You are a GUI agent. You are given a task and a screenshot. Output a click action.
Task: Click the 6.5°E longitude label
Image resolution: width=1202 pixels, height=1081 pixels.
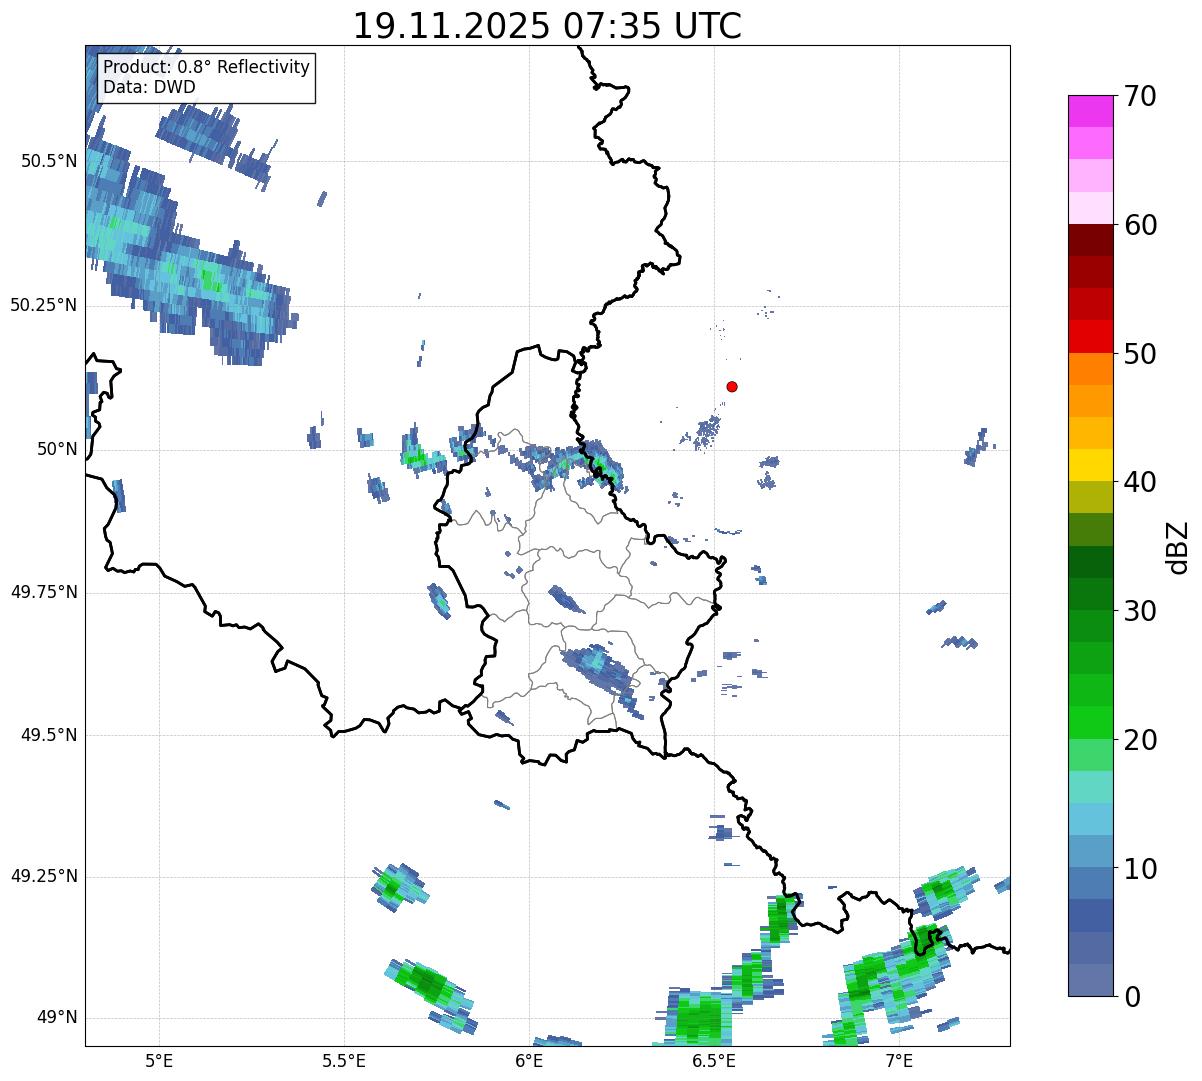point(714,1060)
